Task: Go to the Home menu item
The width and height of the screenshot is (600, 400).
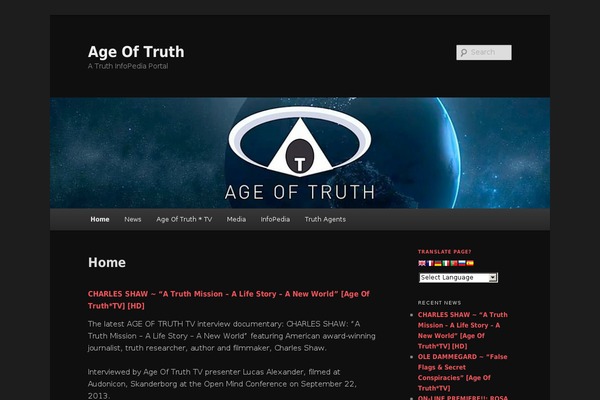Action: tap(100, 219)
